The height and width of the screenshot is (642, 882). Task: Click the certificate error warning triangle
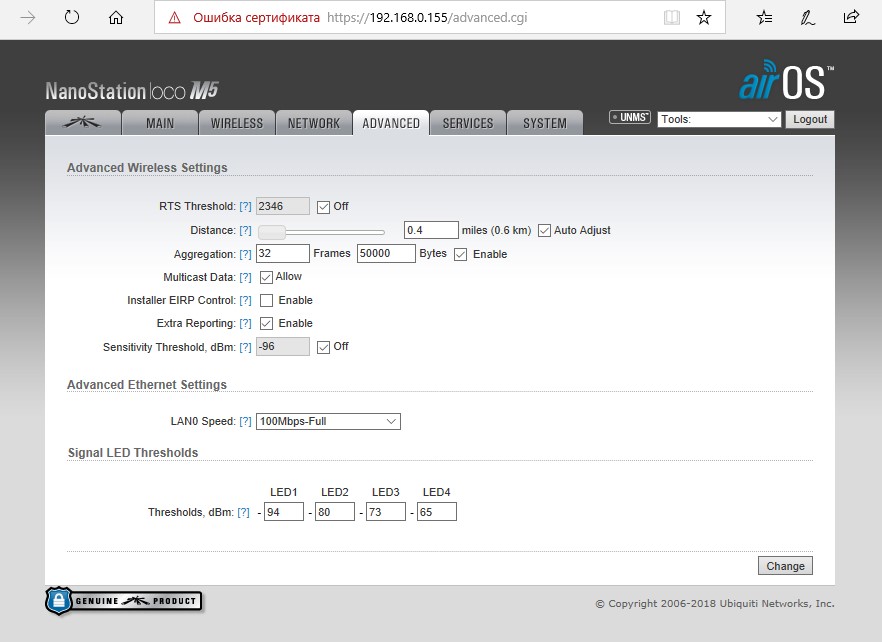point(175,18)
